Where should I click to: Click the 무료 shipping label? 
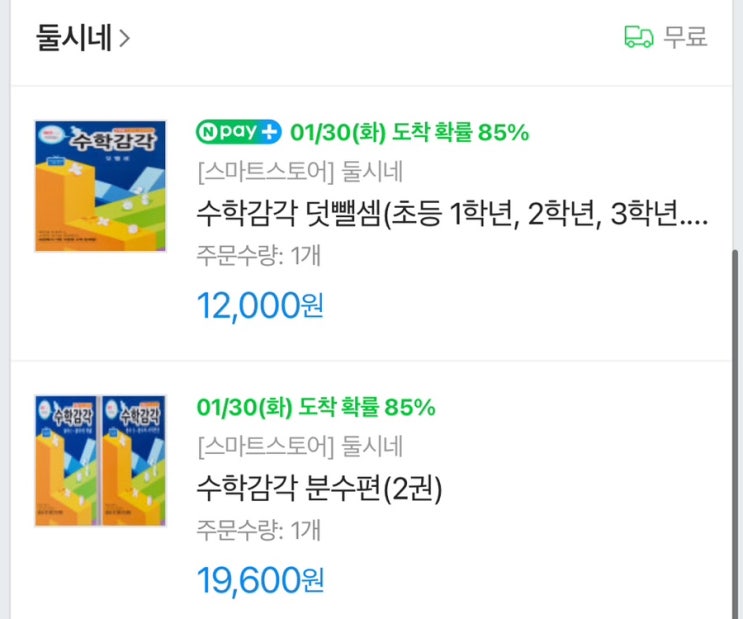pyautogui.click(x=686, y=37)
